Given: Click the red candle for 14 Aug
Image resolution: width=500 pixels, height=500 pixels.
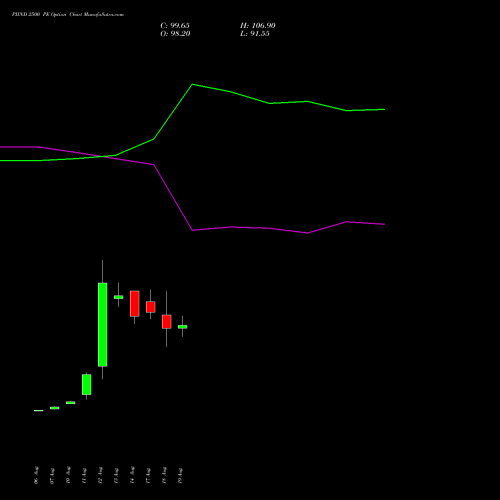Looking at the screenshot, I should (x=135, y=304).
